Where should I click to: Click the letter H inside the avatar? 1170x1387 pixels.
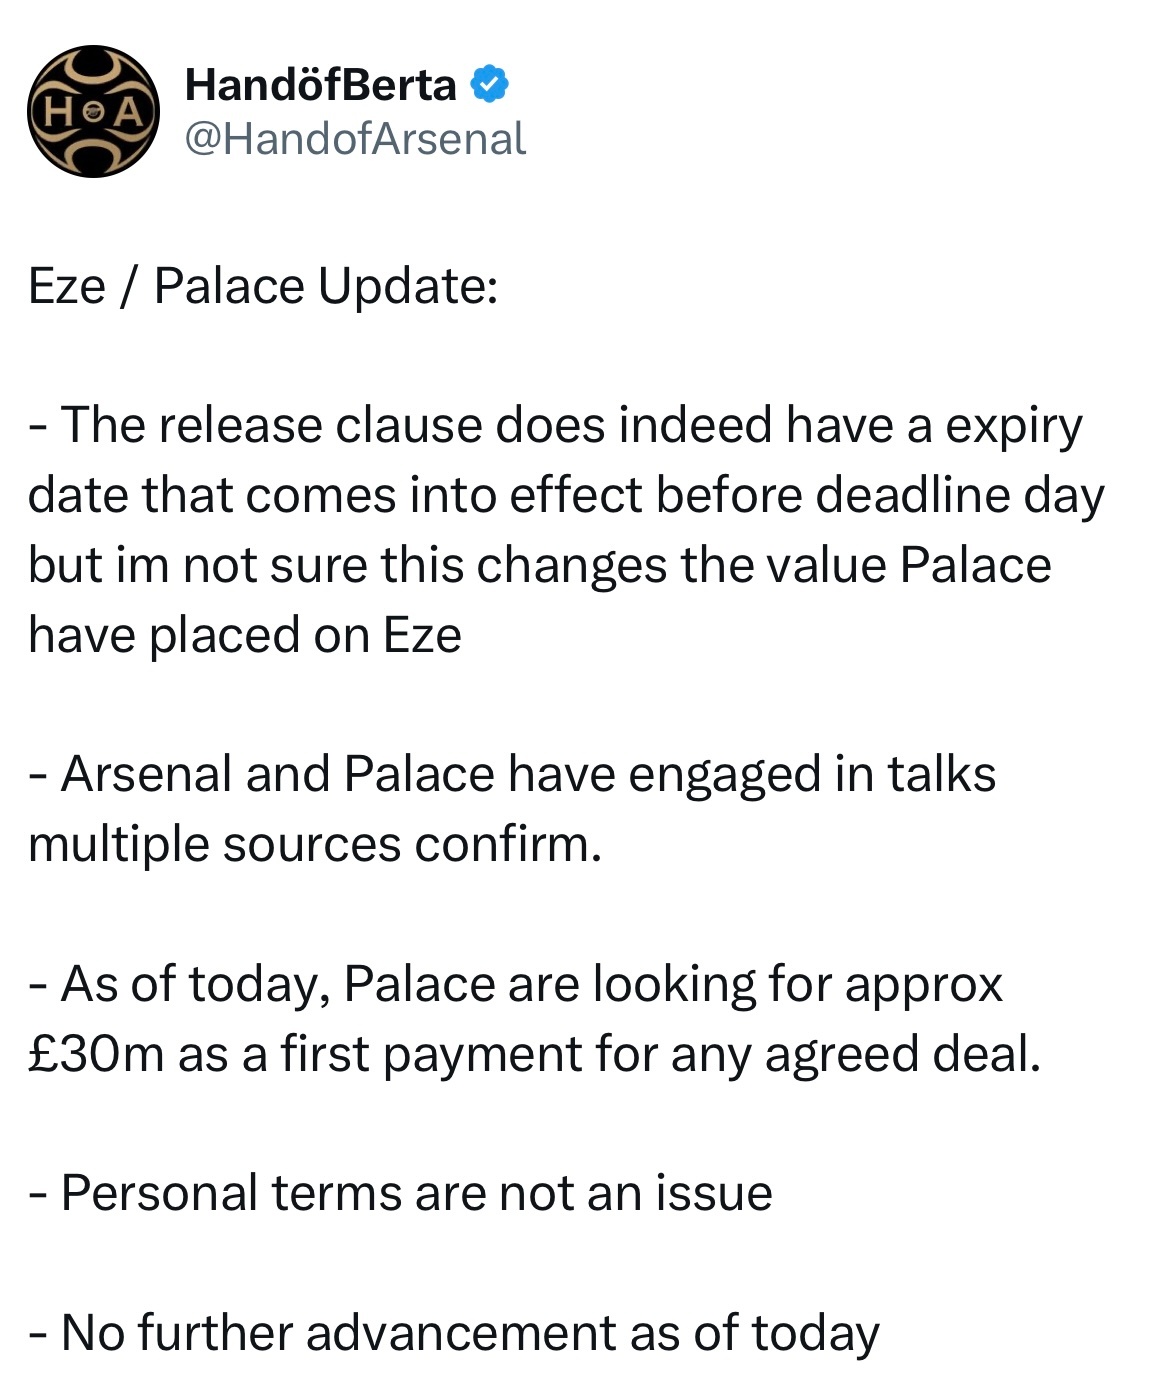(59, 112)
